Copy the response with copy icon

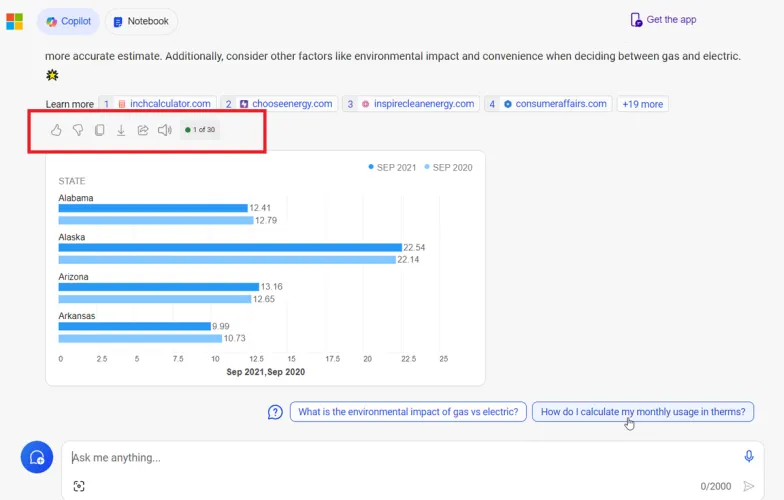(x=99, y=130)
